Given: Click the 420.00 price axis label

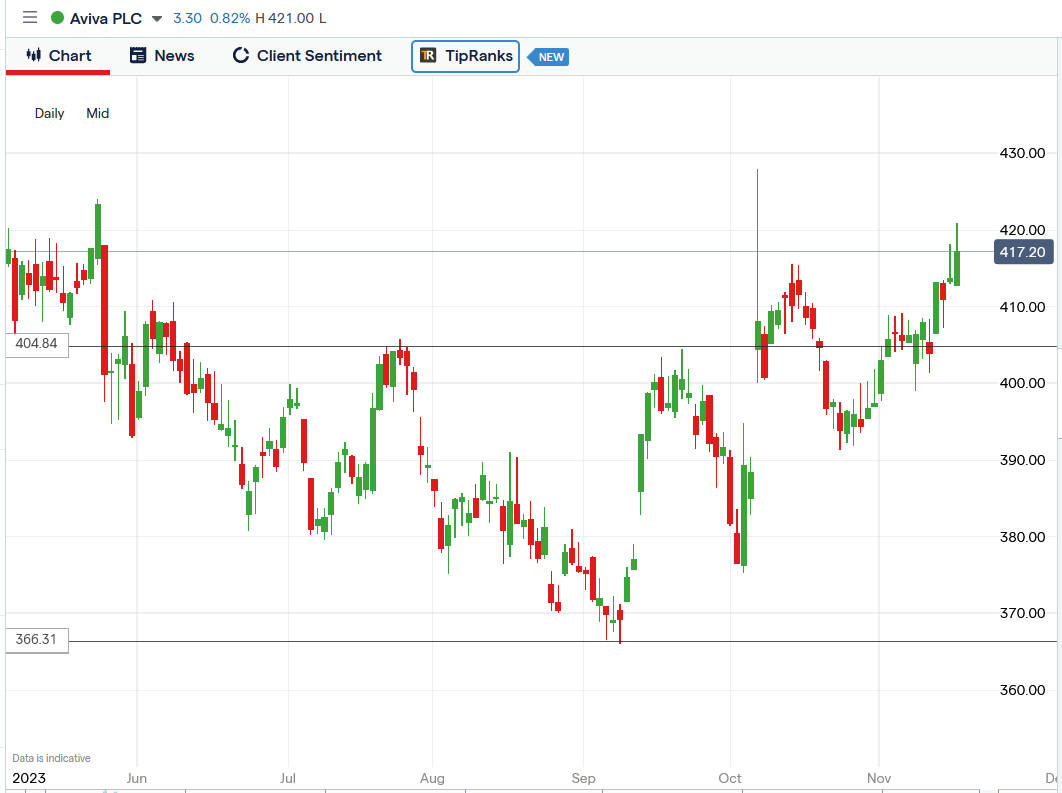Looking at the screenshot, I should tap(1022, 230).
